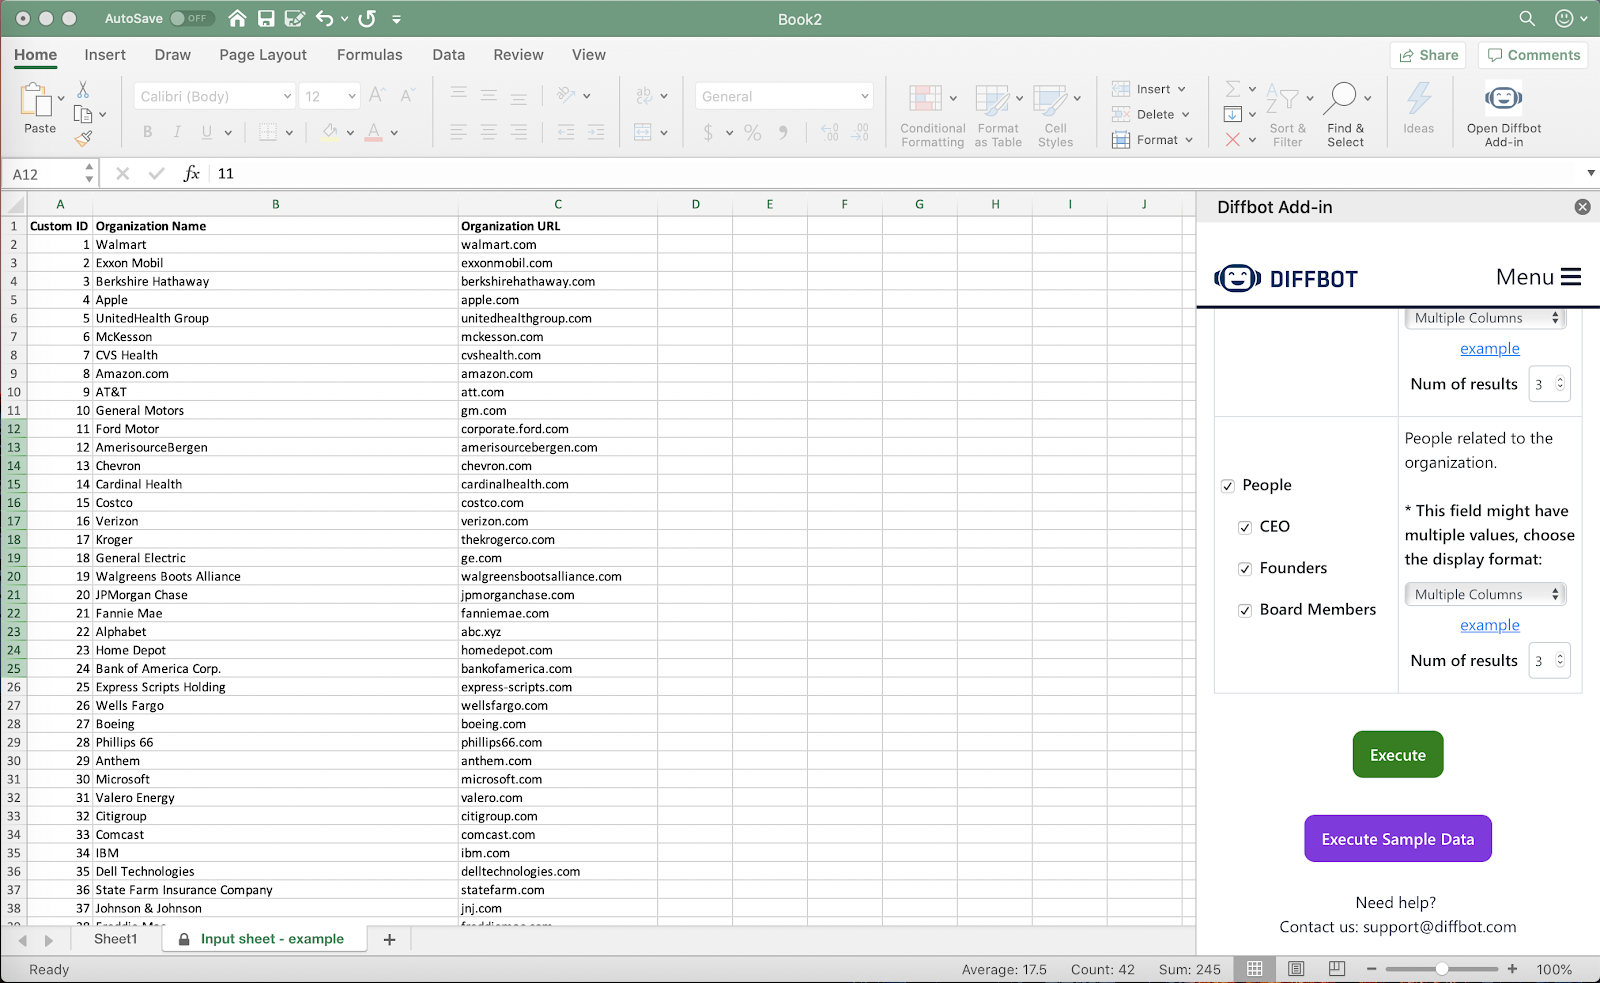Click the Undo arrow icon
The width and height of the screenshot is (1600, 983).
pos(324,18)
